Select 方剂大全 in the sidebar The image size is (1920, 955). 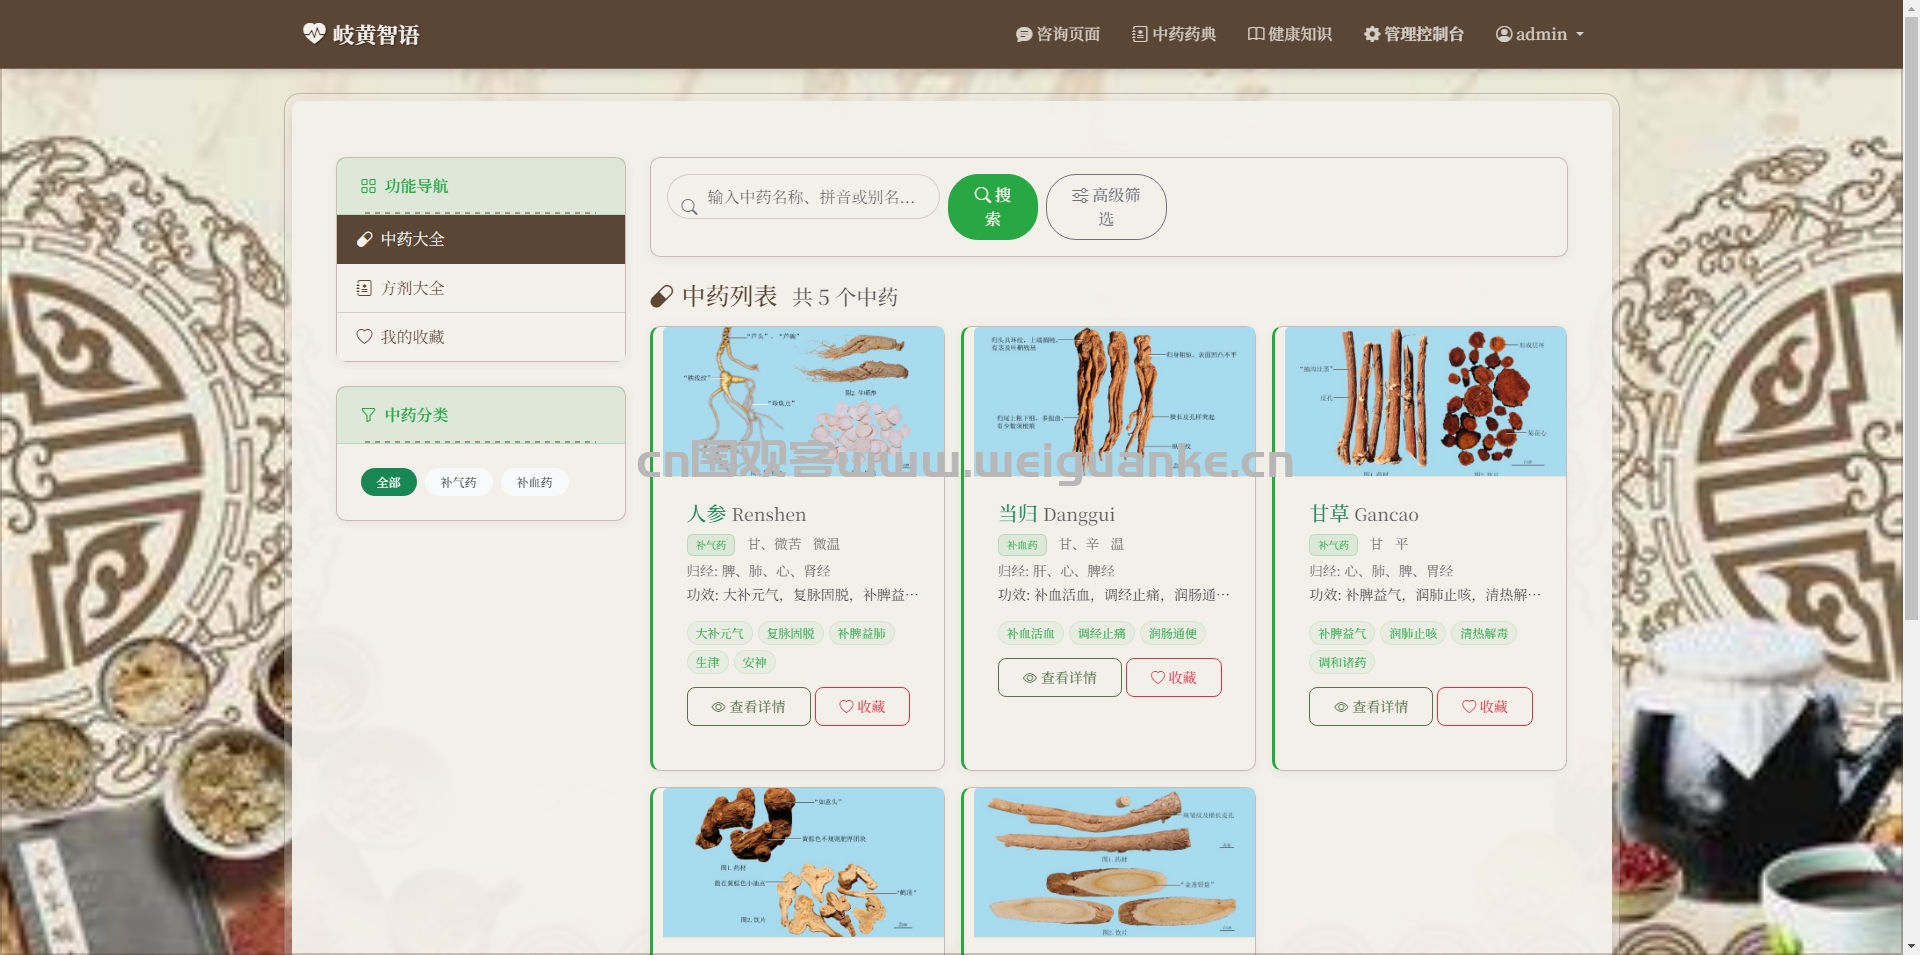(x=481, y=288)
